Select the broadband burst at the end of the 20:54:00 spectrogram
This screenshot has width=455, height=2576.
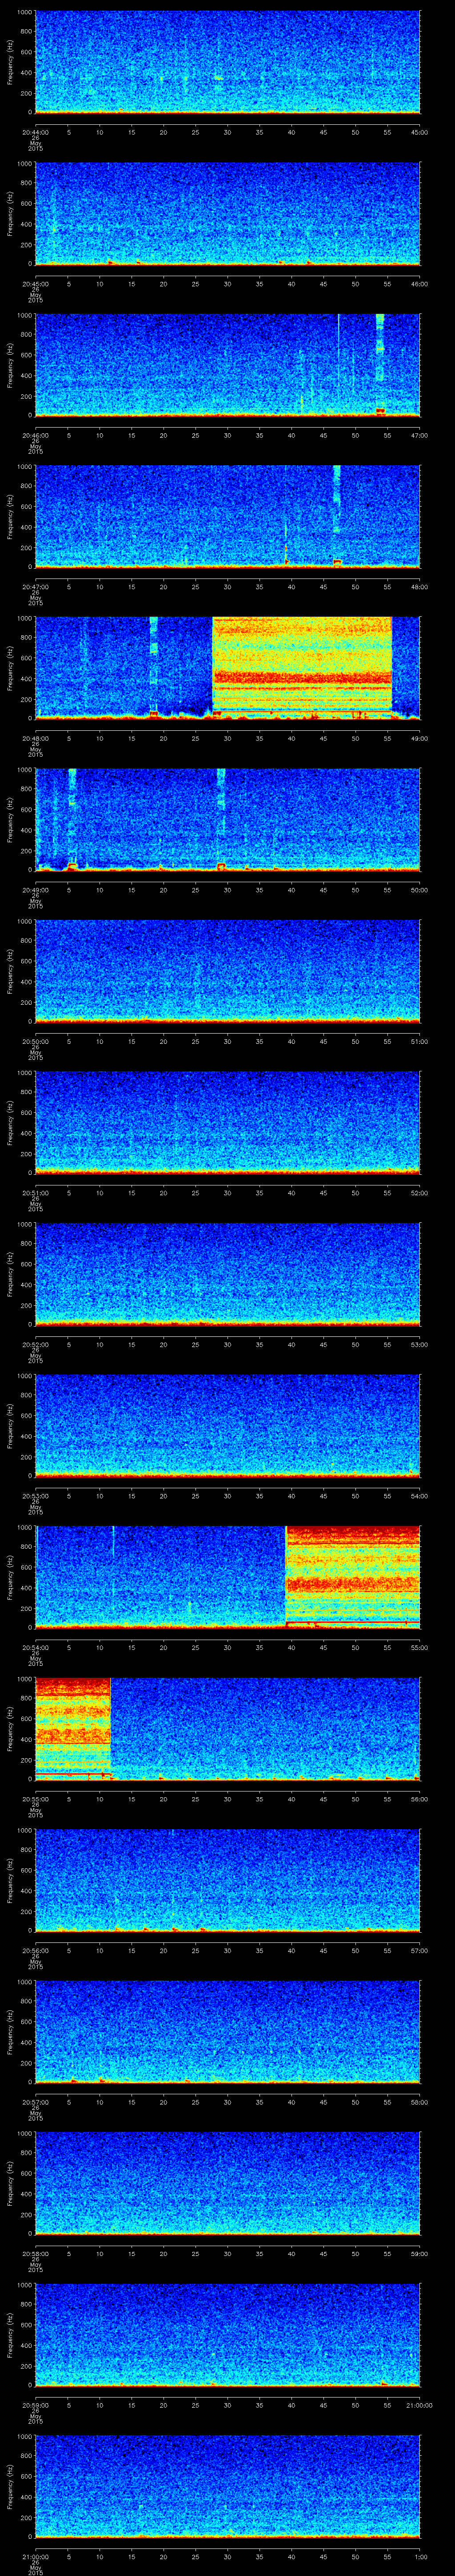tap(353, 1576)
